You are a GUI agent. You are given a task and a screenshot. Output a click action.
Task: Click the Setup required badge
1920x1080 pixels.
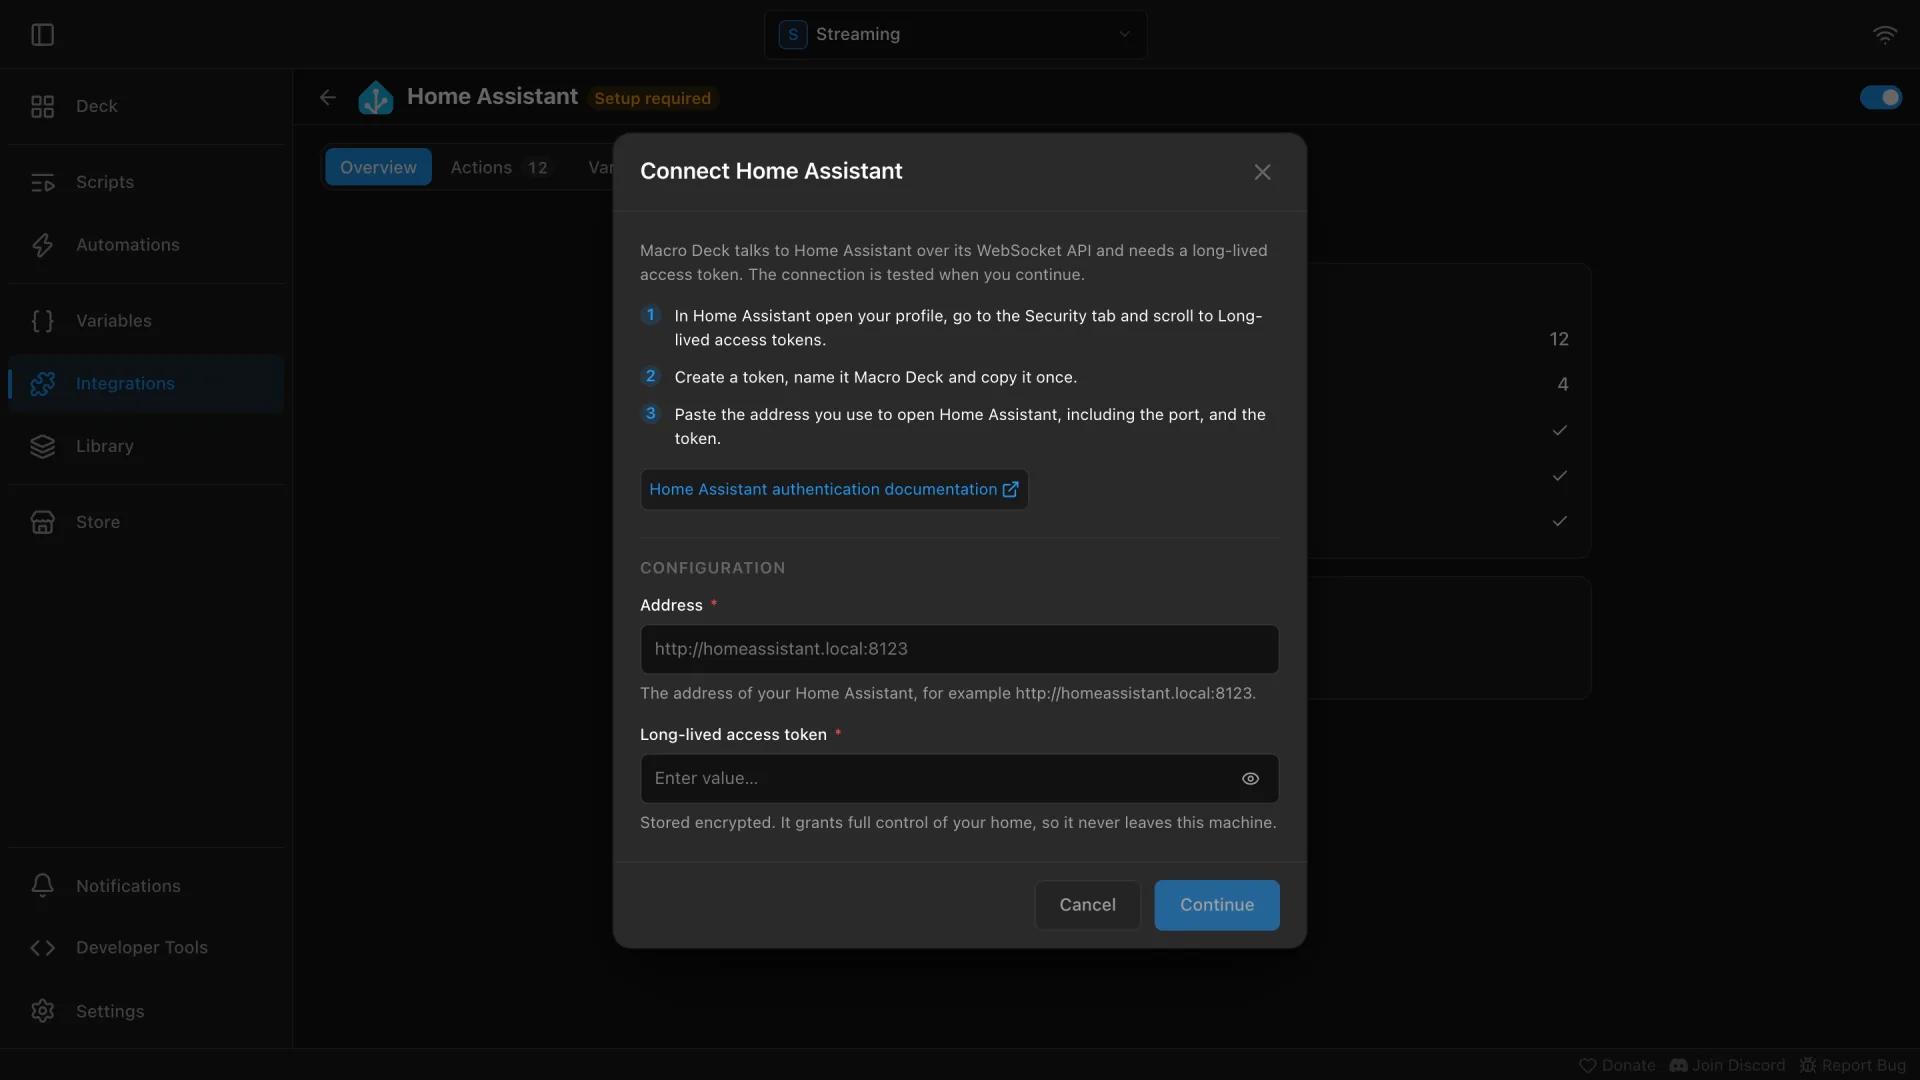point(652,98)
